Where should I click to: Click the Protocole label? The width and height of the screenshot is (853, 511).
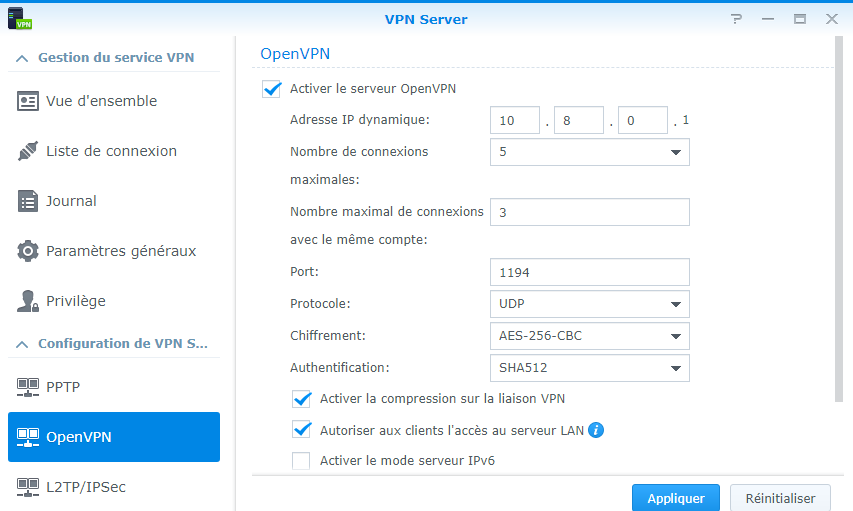tap(320, 304)
